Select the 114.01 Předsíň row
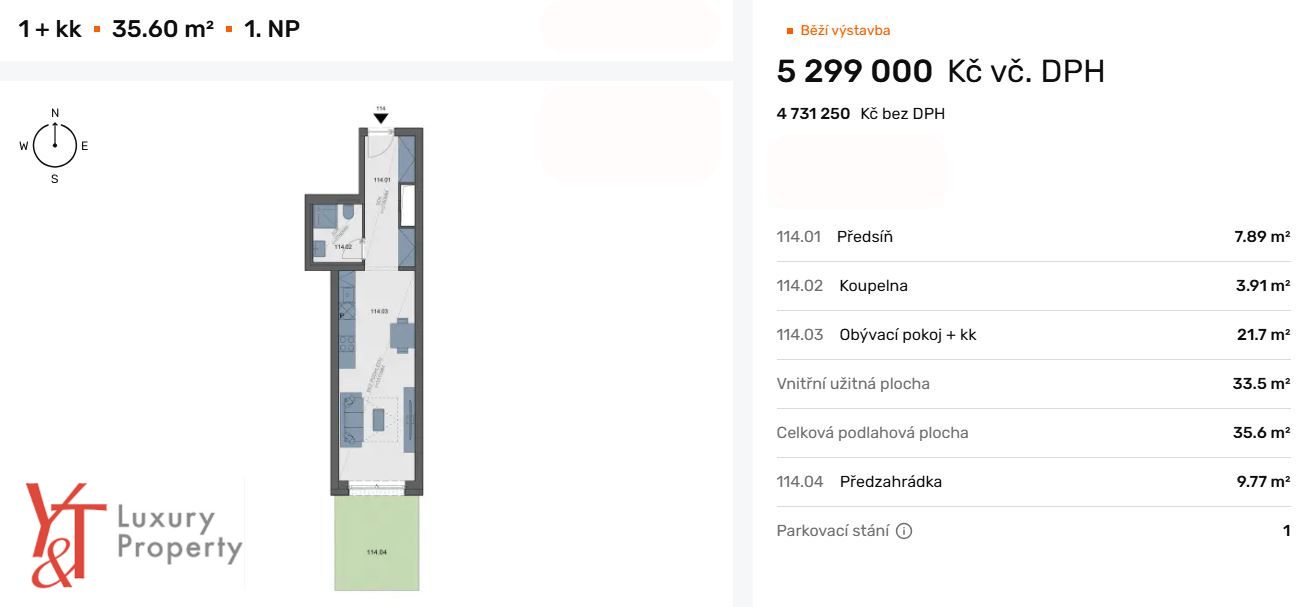Image resolution: width=1310 pixels, height=607 pixels. pos(1033,237)
